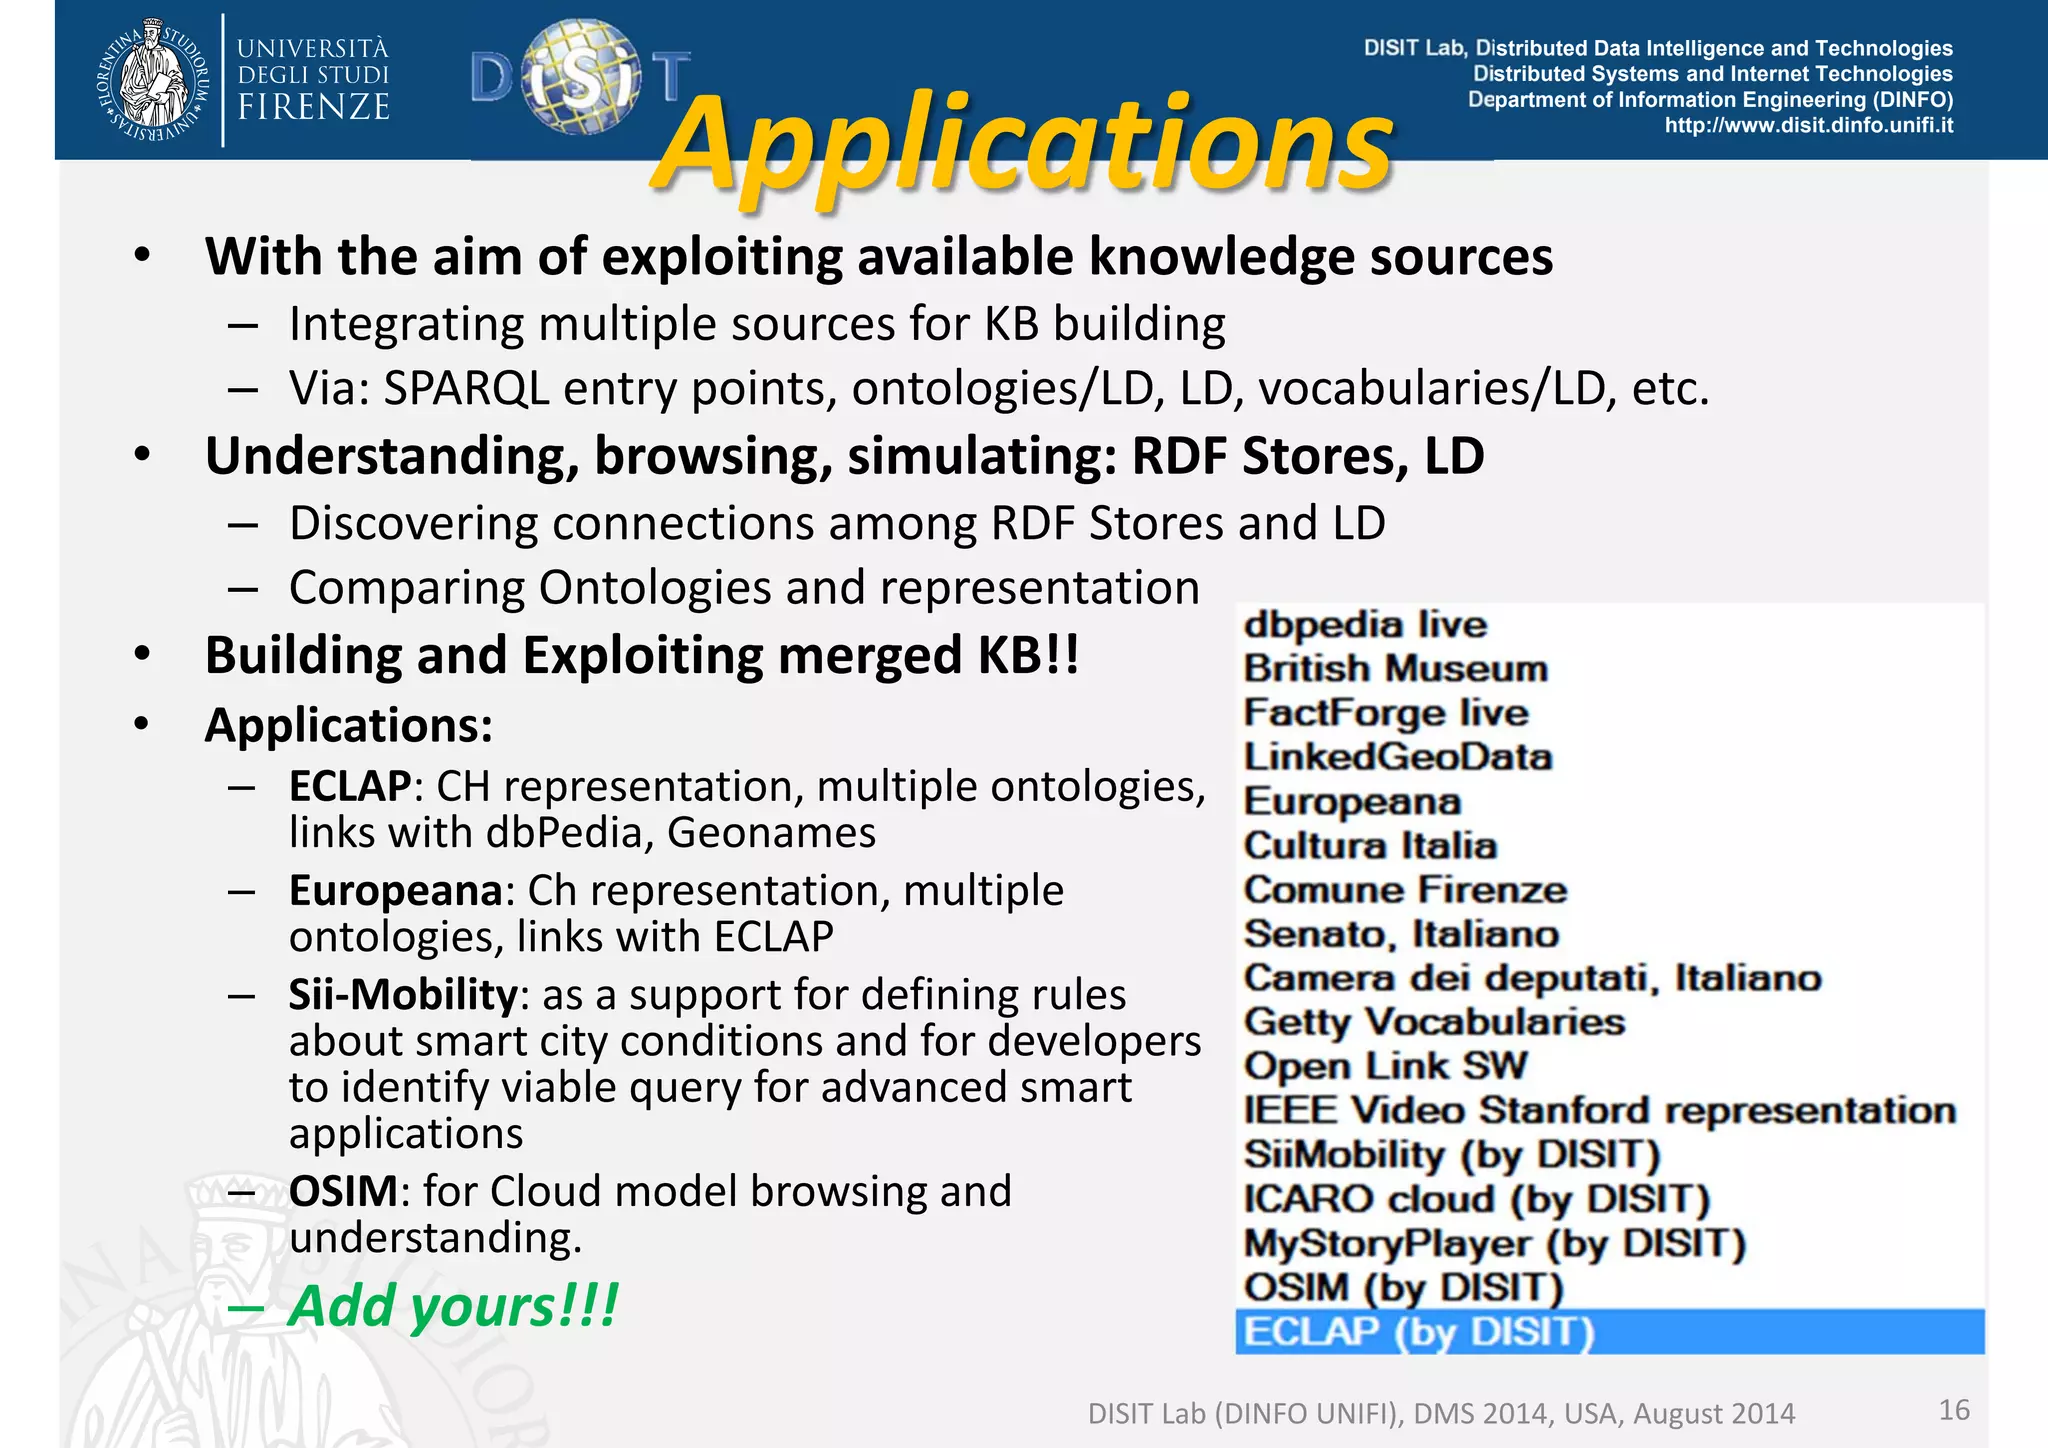Click the 'Applications:' bullet heading
The width and height of the screenshot is (2048, 1448).
(x=348, y=726)
